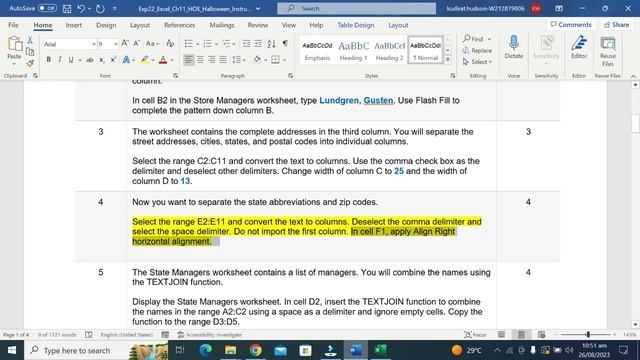Apply Text Effects letter A icon

(x=126, y=60)
